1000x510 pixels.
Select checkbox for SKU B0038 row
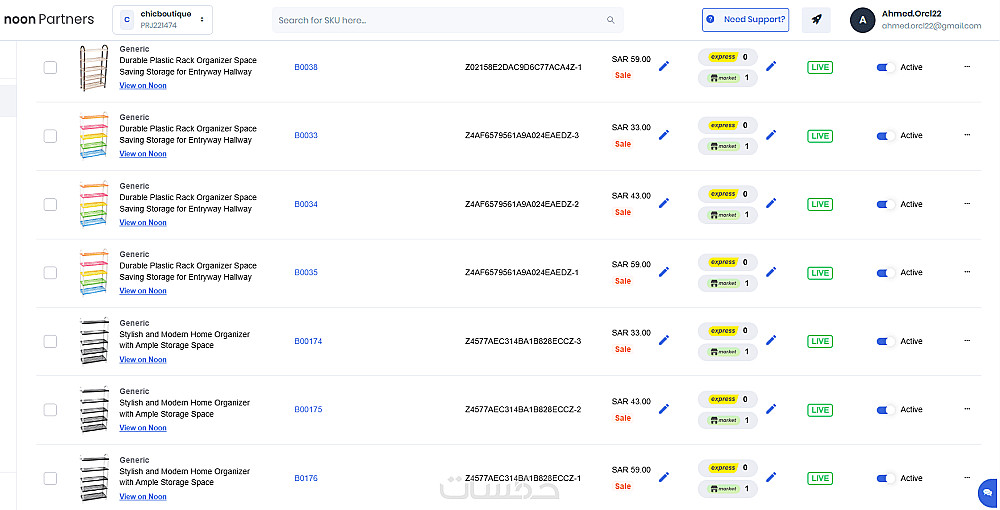click(50, 67)
